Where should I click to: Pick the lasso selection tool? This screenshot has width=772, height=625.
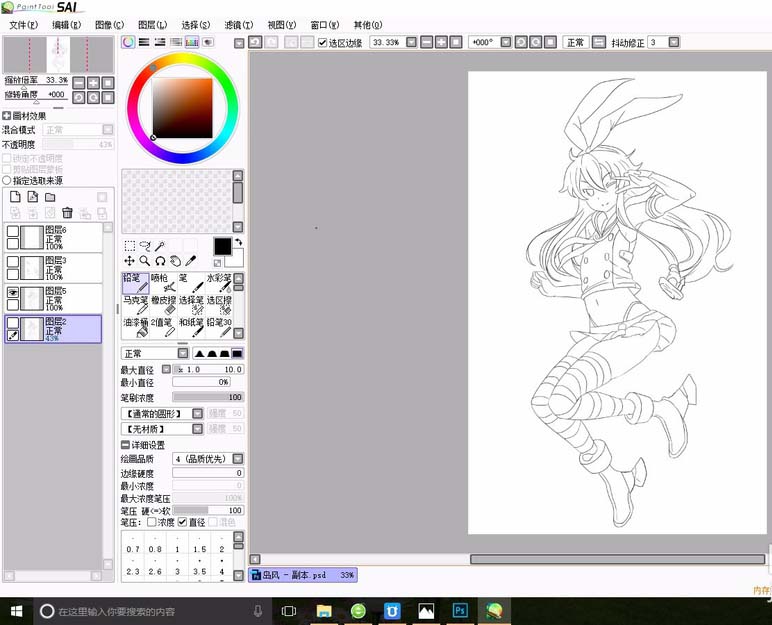click(x=145, y=246)
